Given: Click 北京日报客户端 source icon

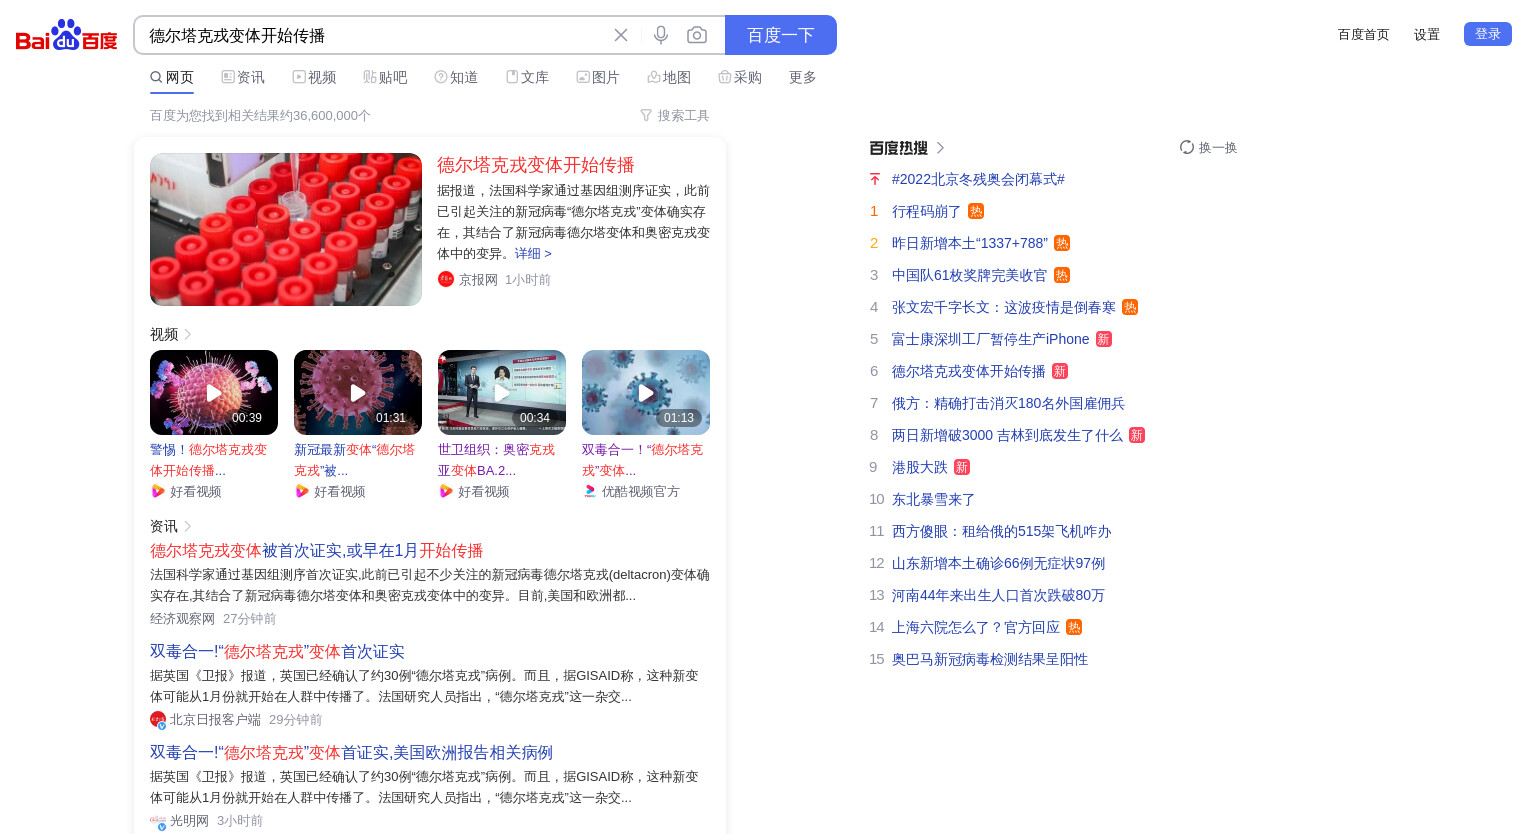Looking at the screenshot, I should pyautogui.click(x=158, y=719).
